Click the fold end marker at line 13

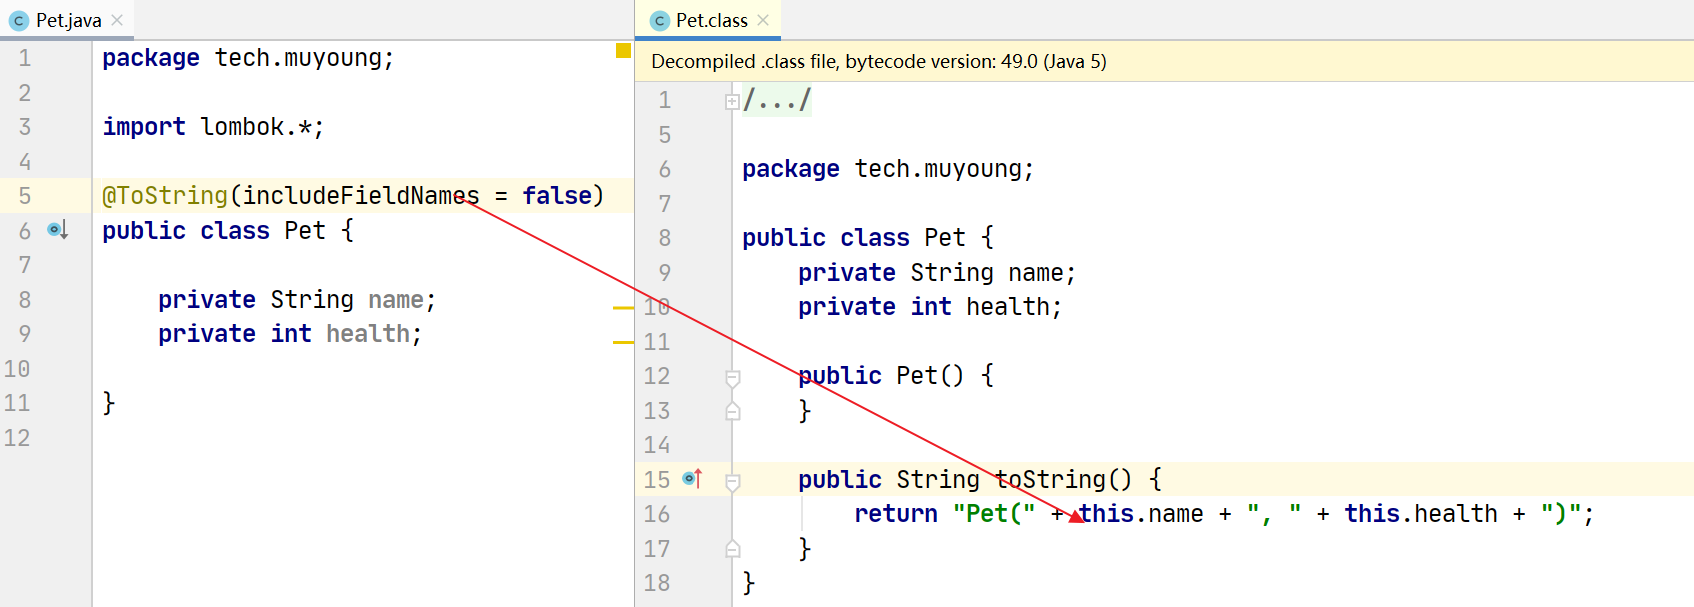click(732, 411)
